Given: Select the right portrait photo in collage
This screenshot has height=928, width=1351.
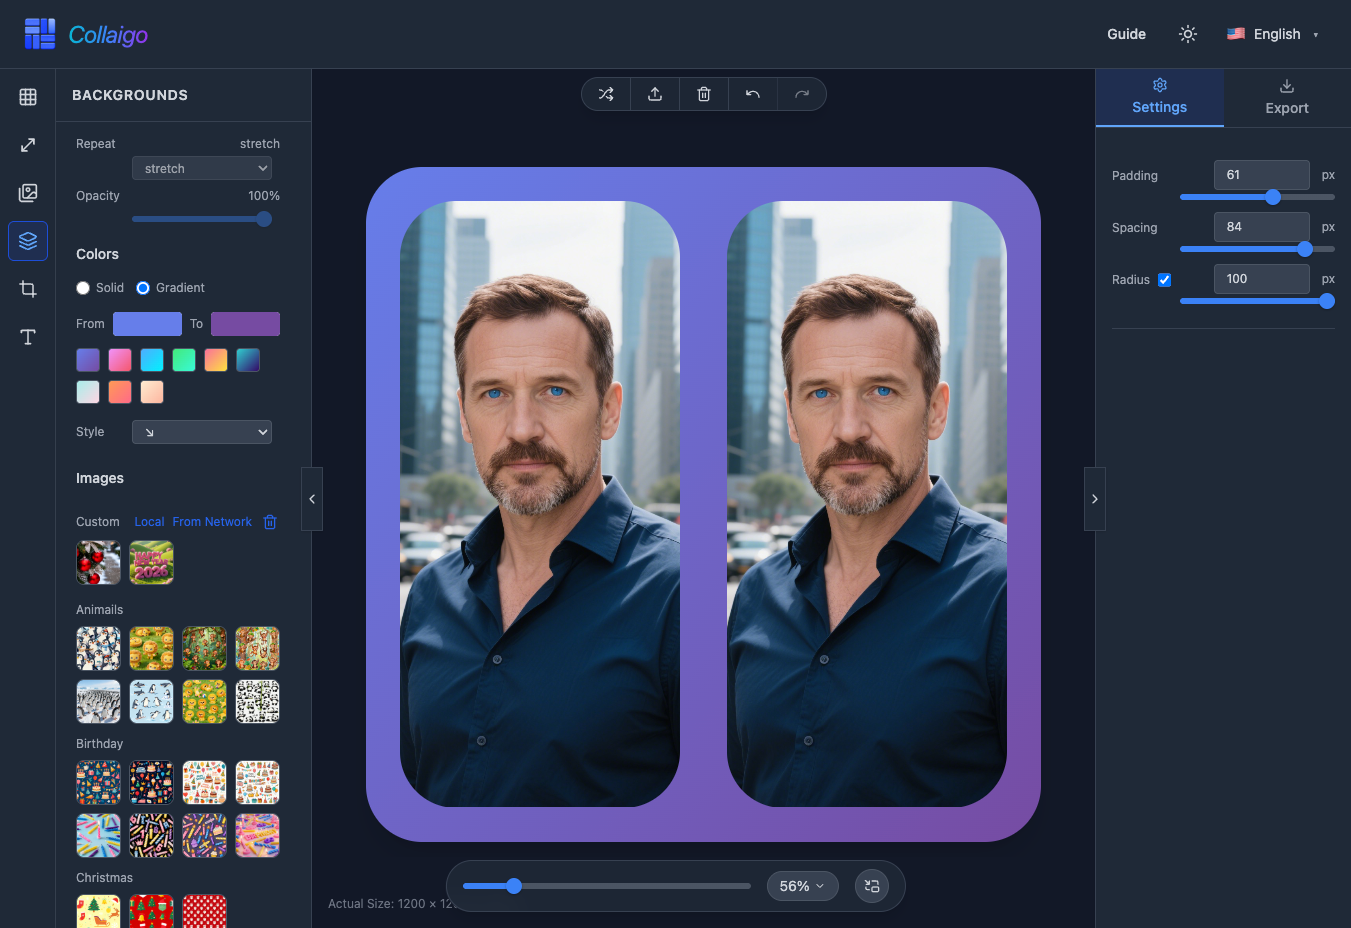Looking at the screenshot, I should pos(867,504).
